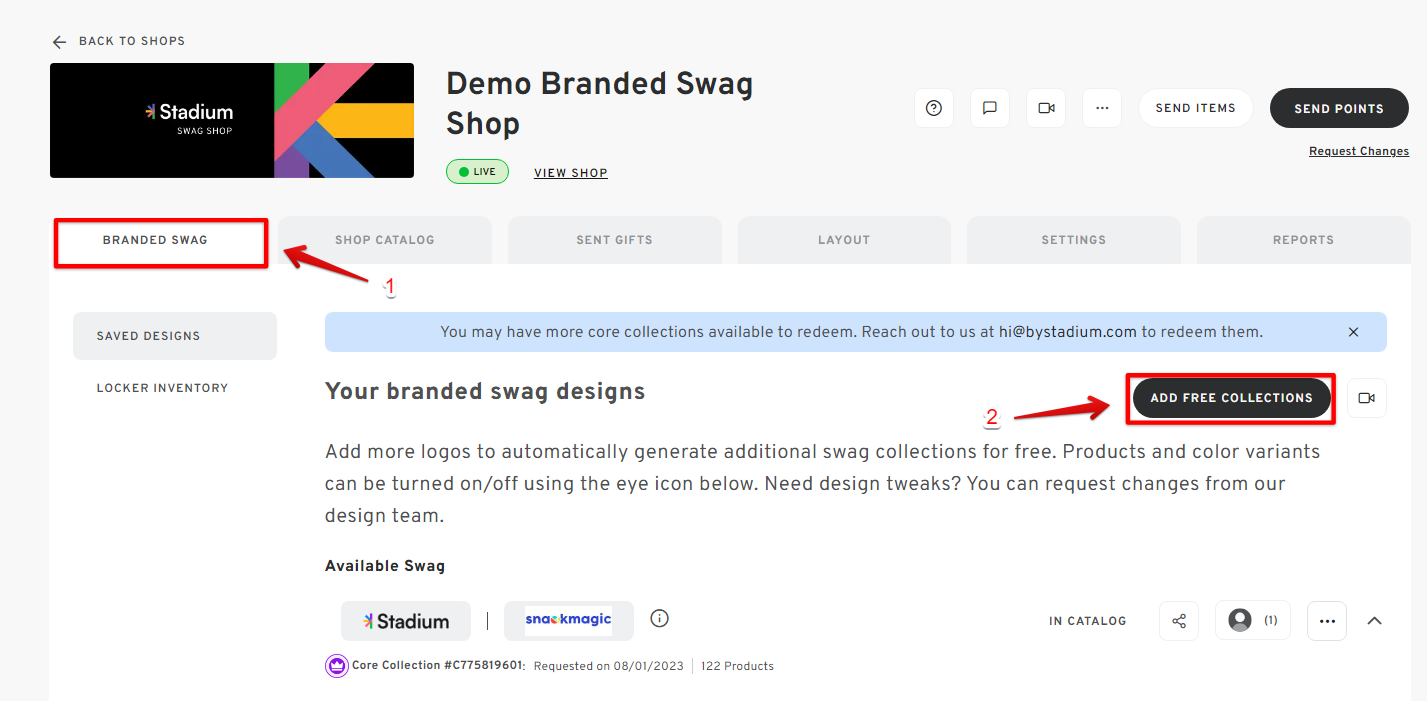This screenshot has width=1427, height=701.
Task: Dismiss the core collections info banner
Action: point(1354,332)
